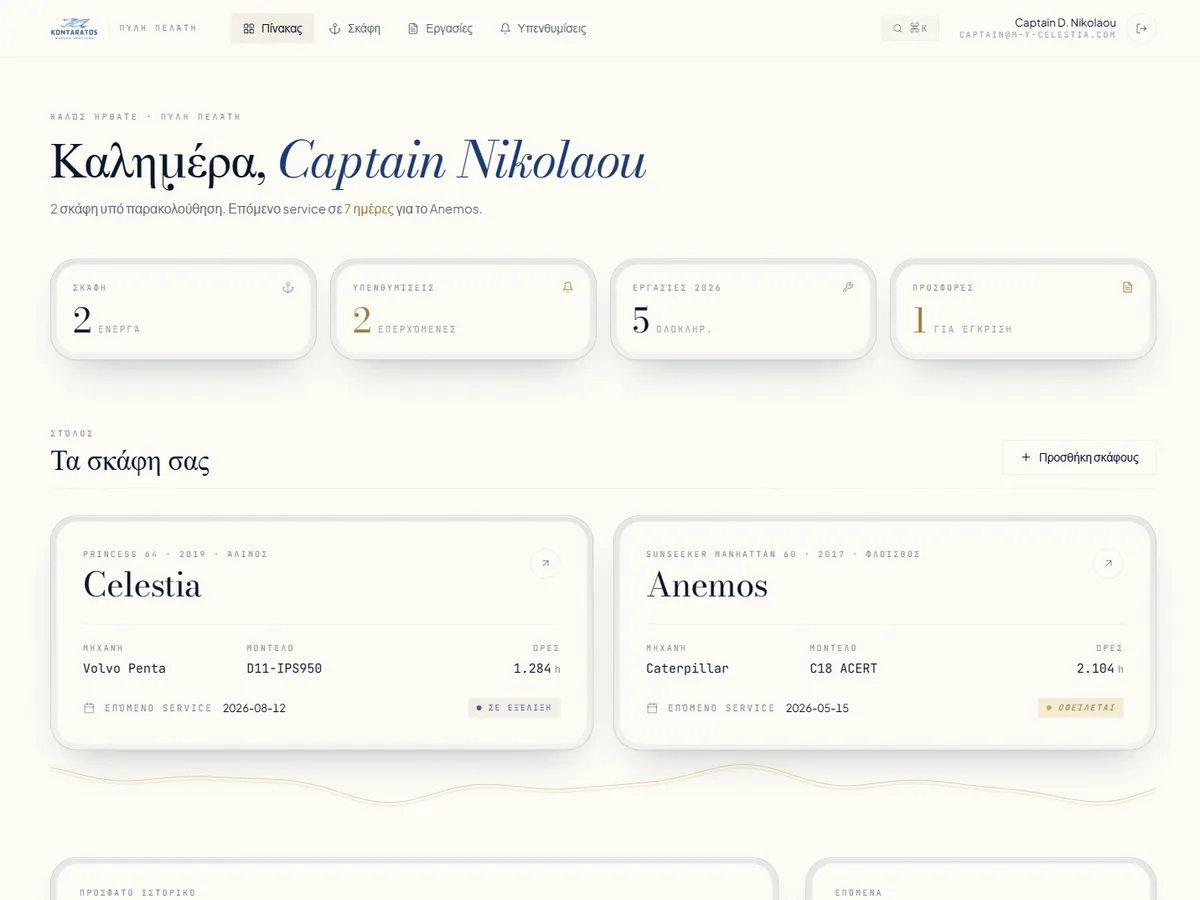
Task: Click the D11-IPS950 model text
Action: tap(284, 668)
